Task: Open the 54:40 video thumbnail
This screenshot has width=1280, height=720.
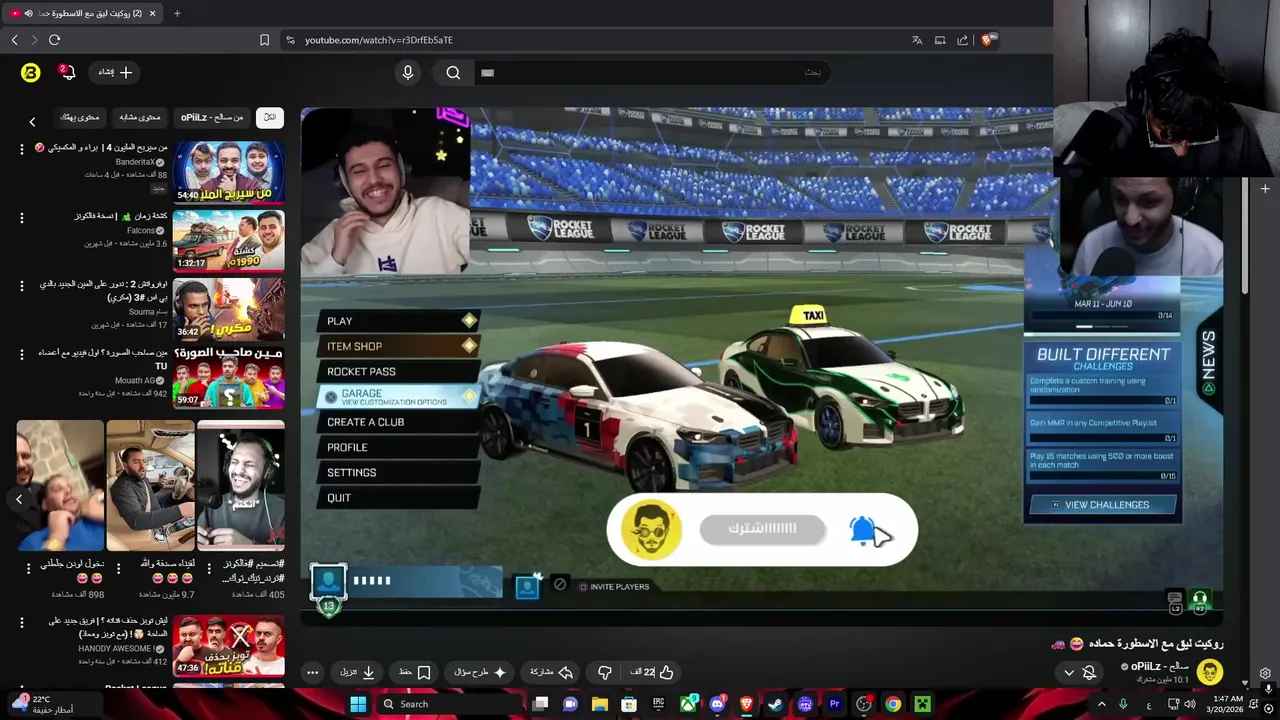Action: pos(229,171)
